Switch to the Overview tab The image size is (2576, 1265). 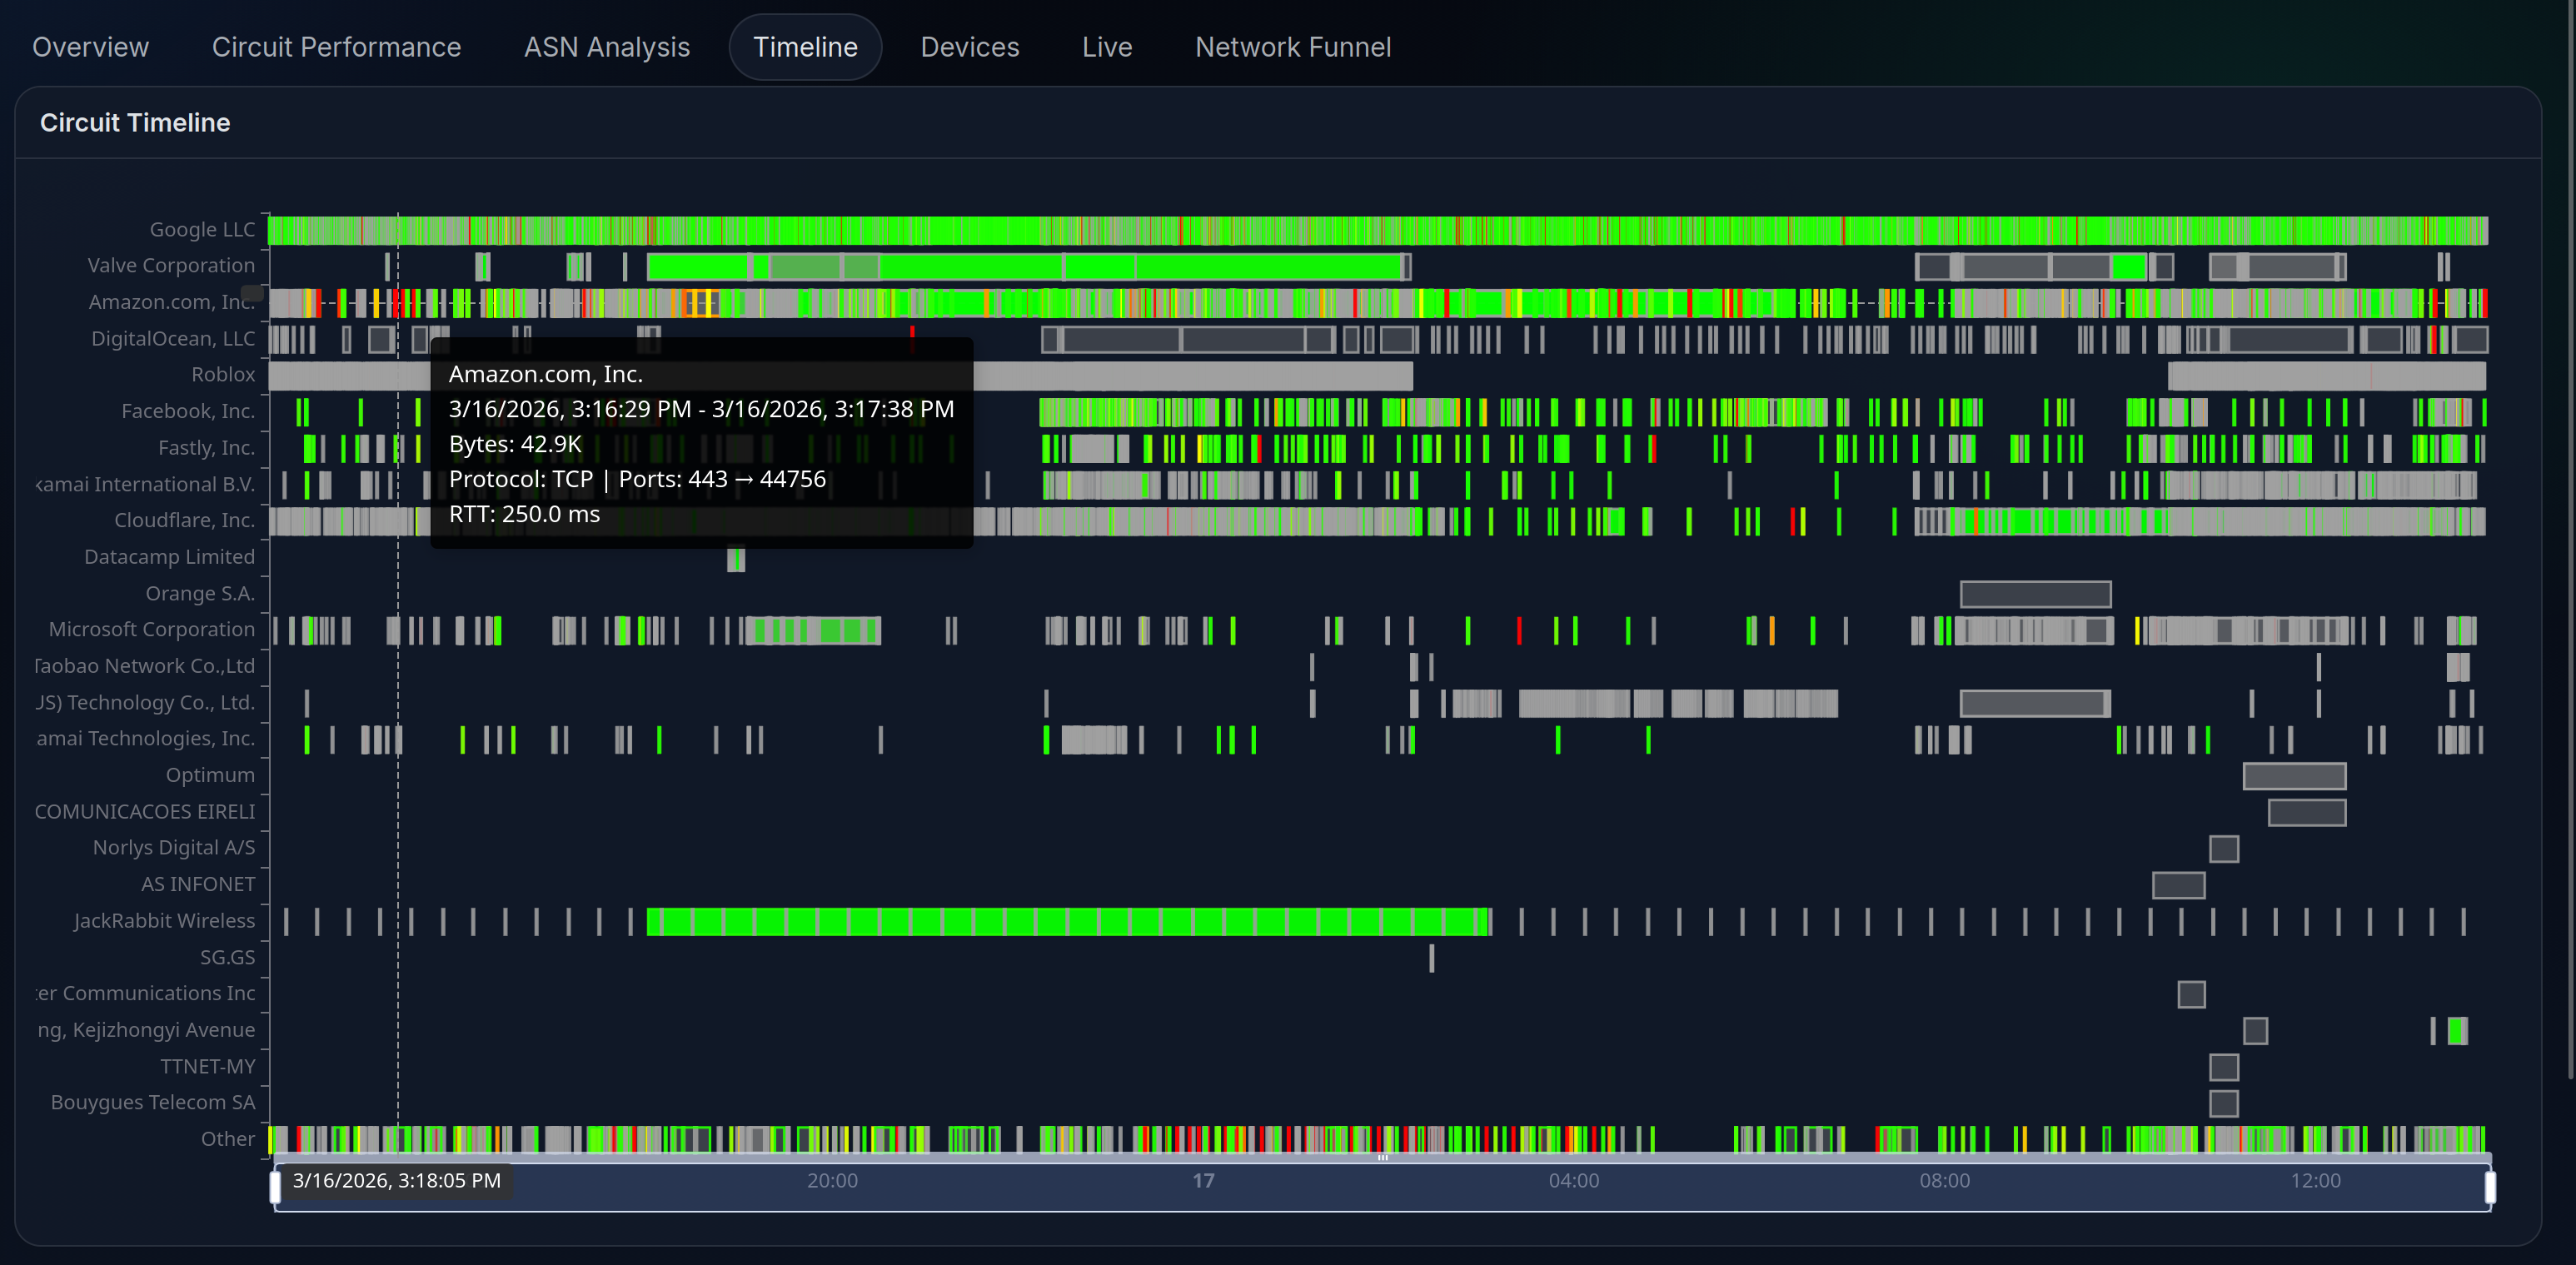[x=90, y=46]
